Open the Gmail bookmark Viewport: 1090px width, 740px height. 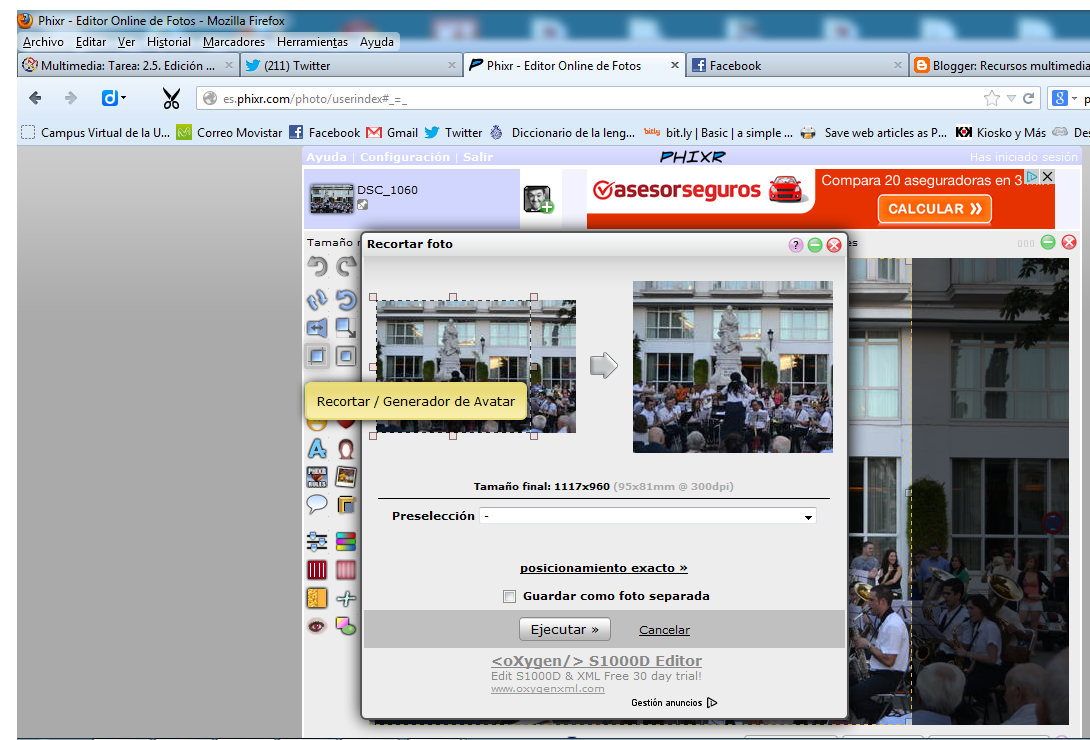pyautogui.click(x=392, y=133)
